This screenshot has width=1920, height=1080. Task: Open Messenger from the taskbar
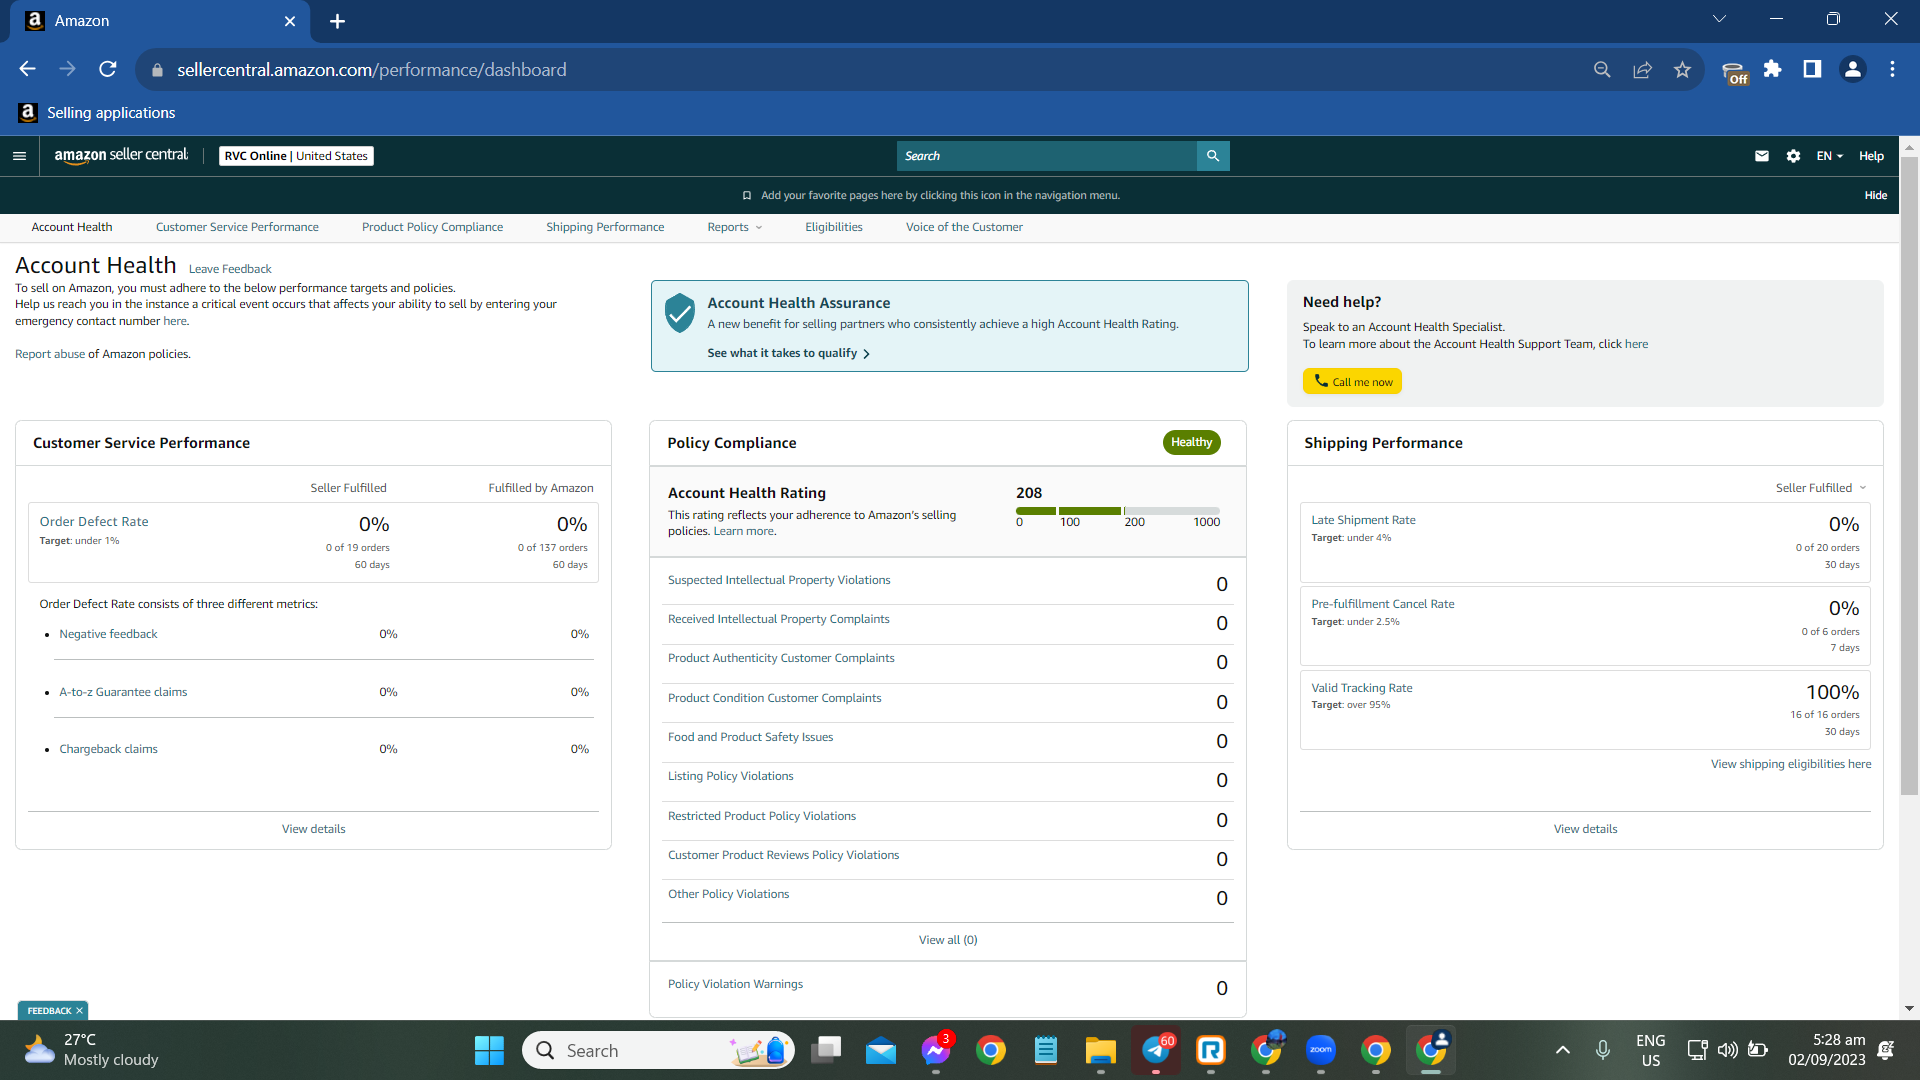(x=936, y=1050)
